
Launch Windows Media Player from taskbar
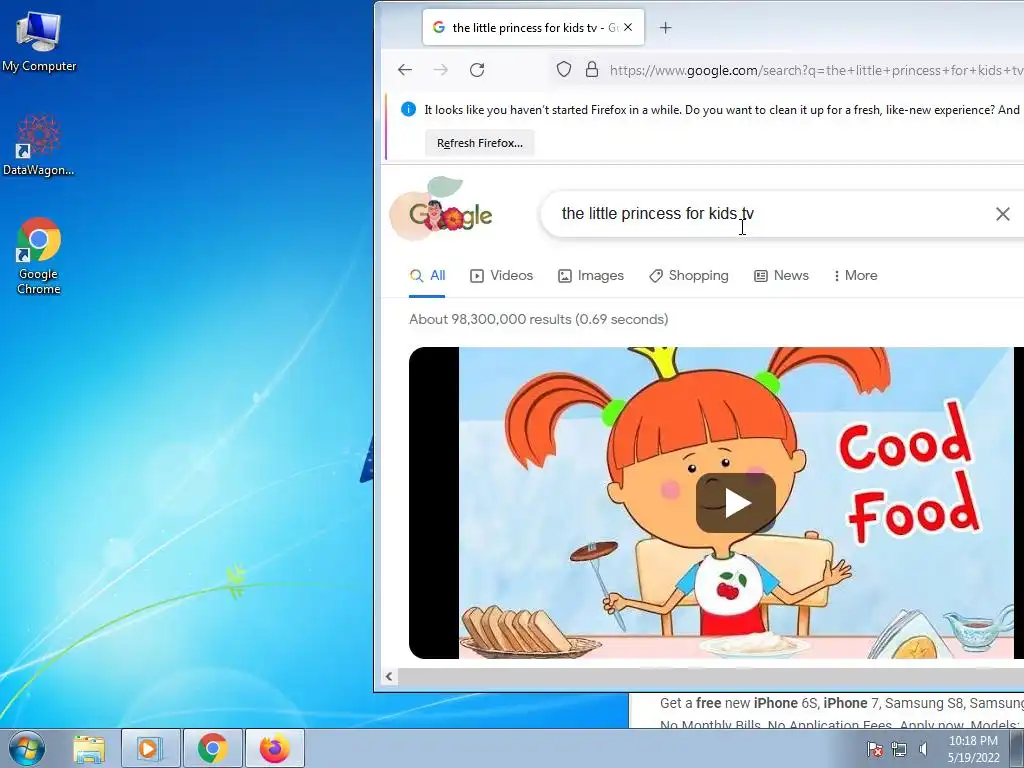pos(150,748)
